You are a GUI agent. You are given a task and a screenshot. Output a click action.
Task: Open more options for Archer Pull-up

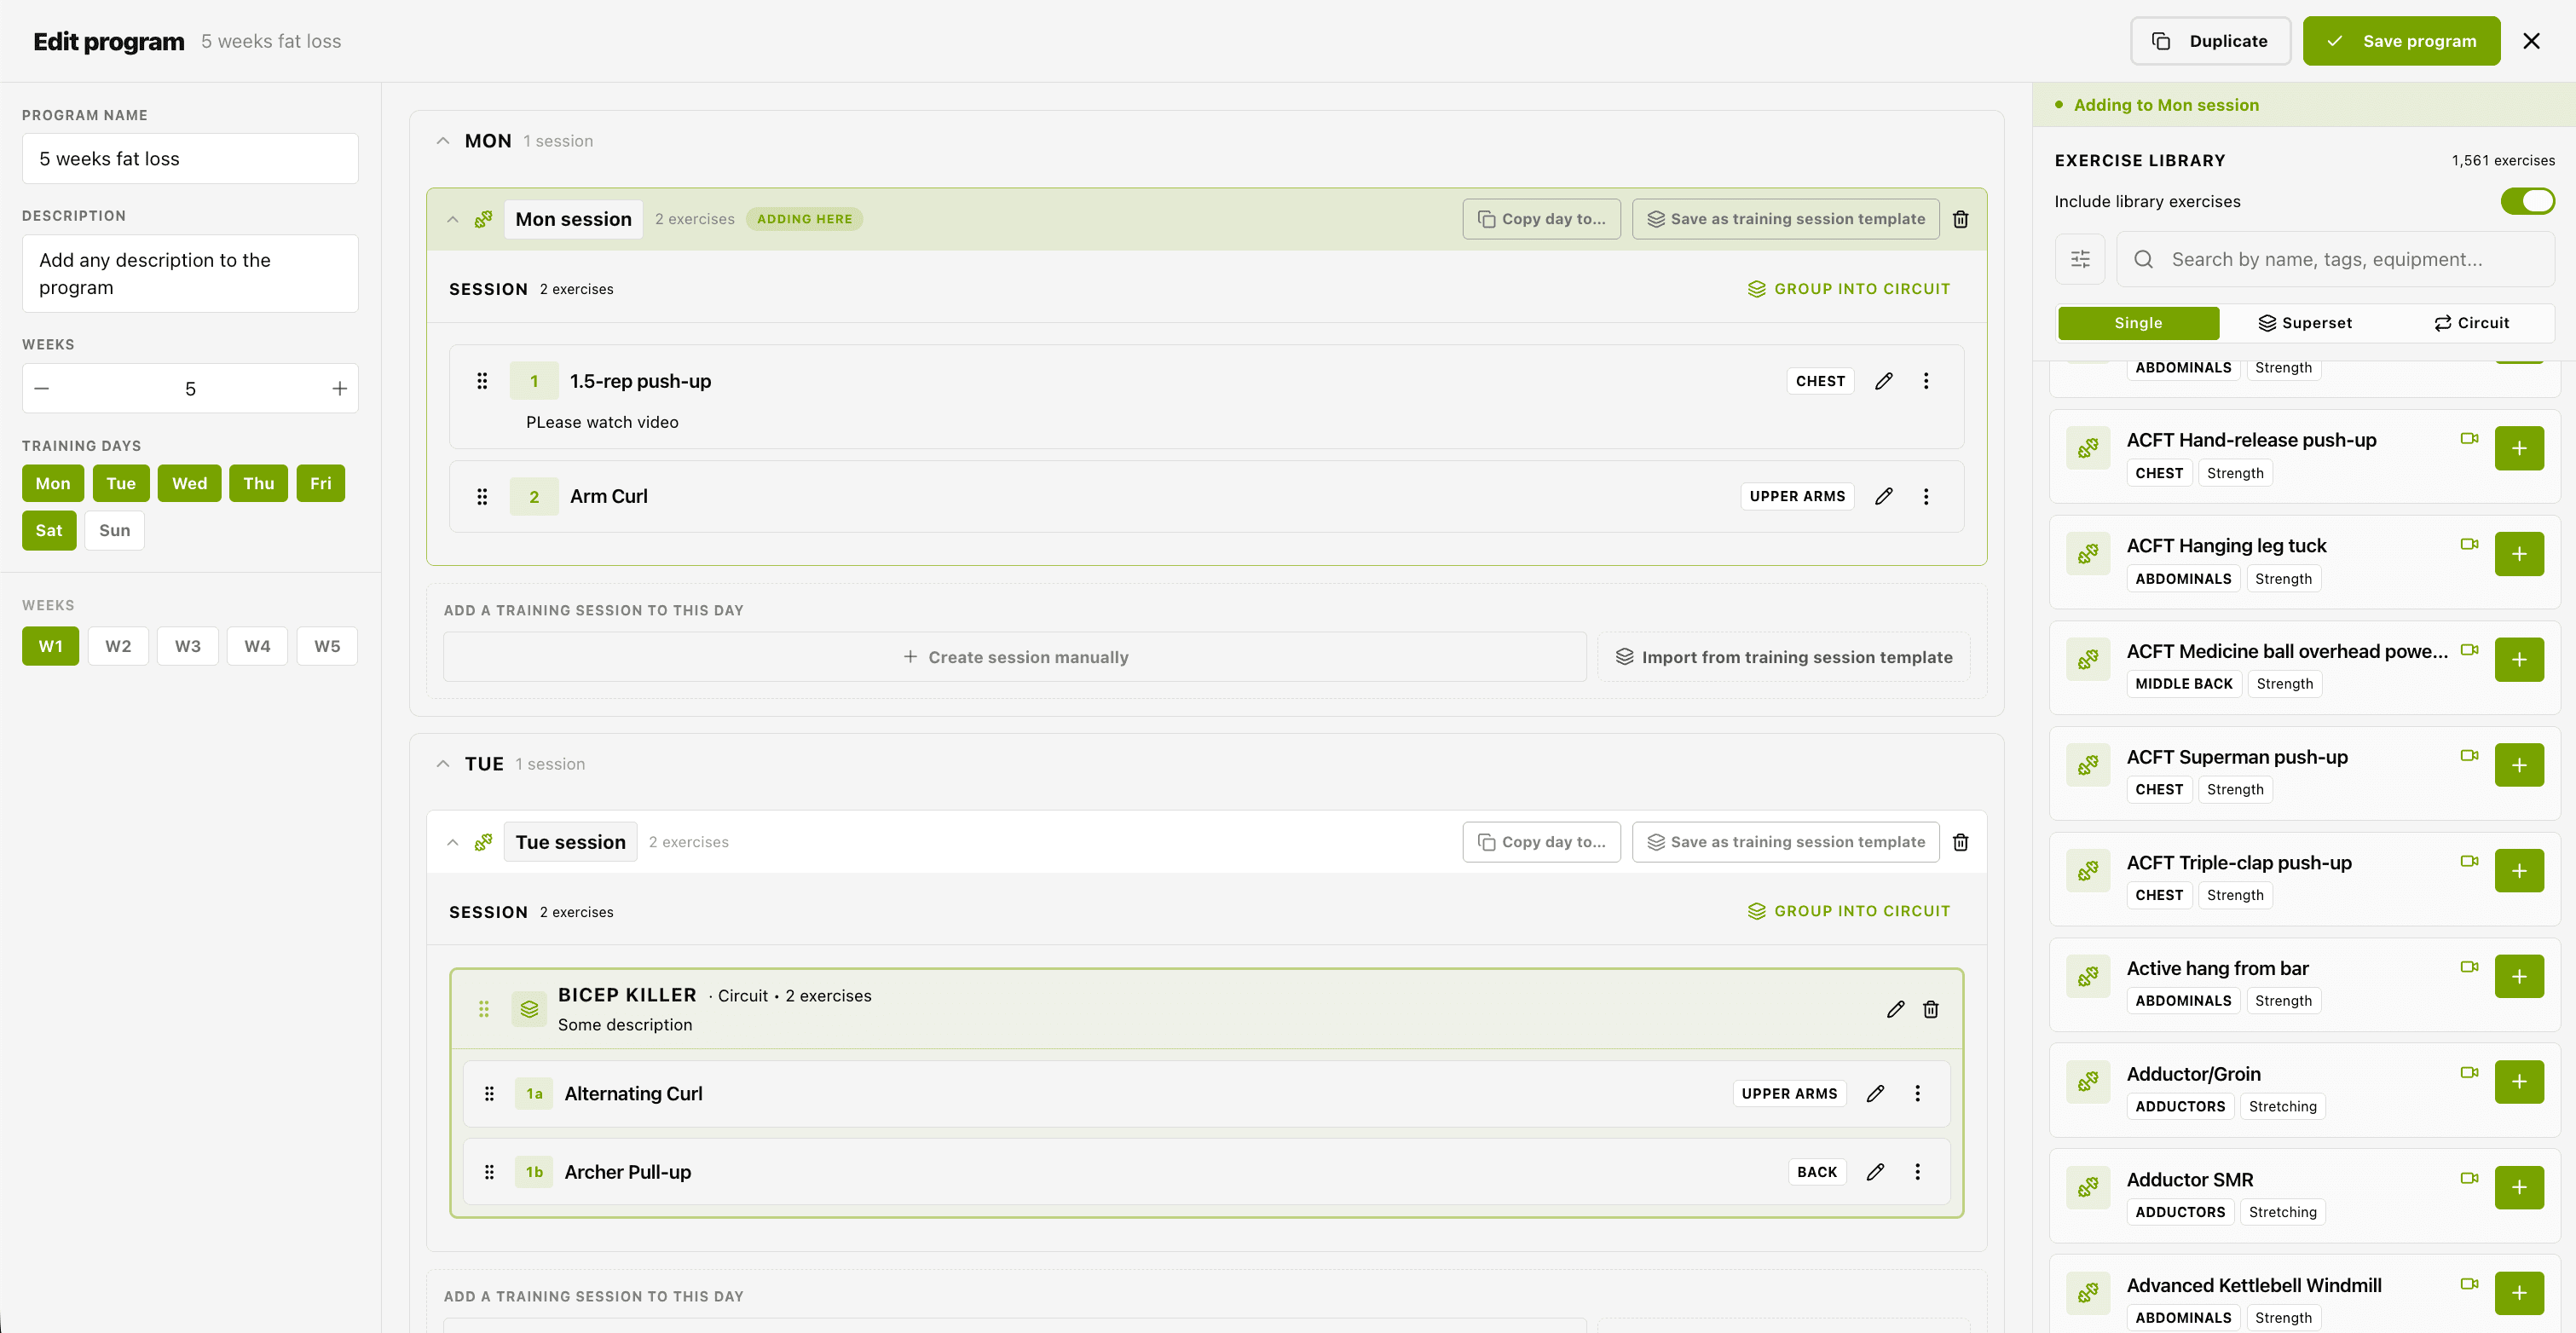(1917, 1172)
